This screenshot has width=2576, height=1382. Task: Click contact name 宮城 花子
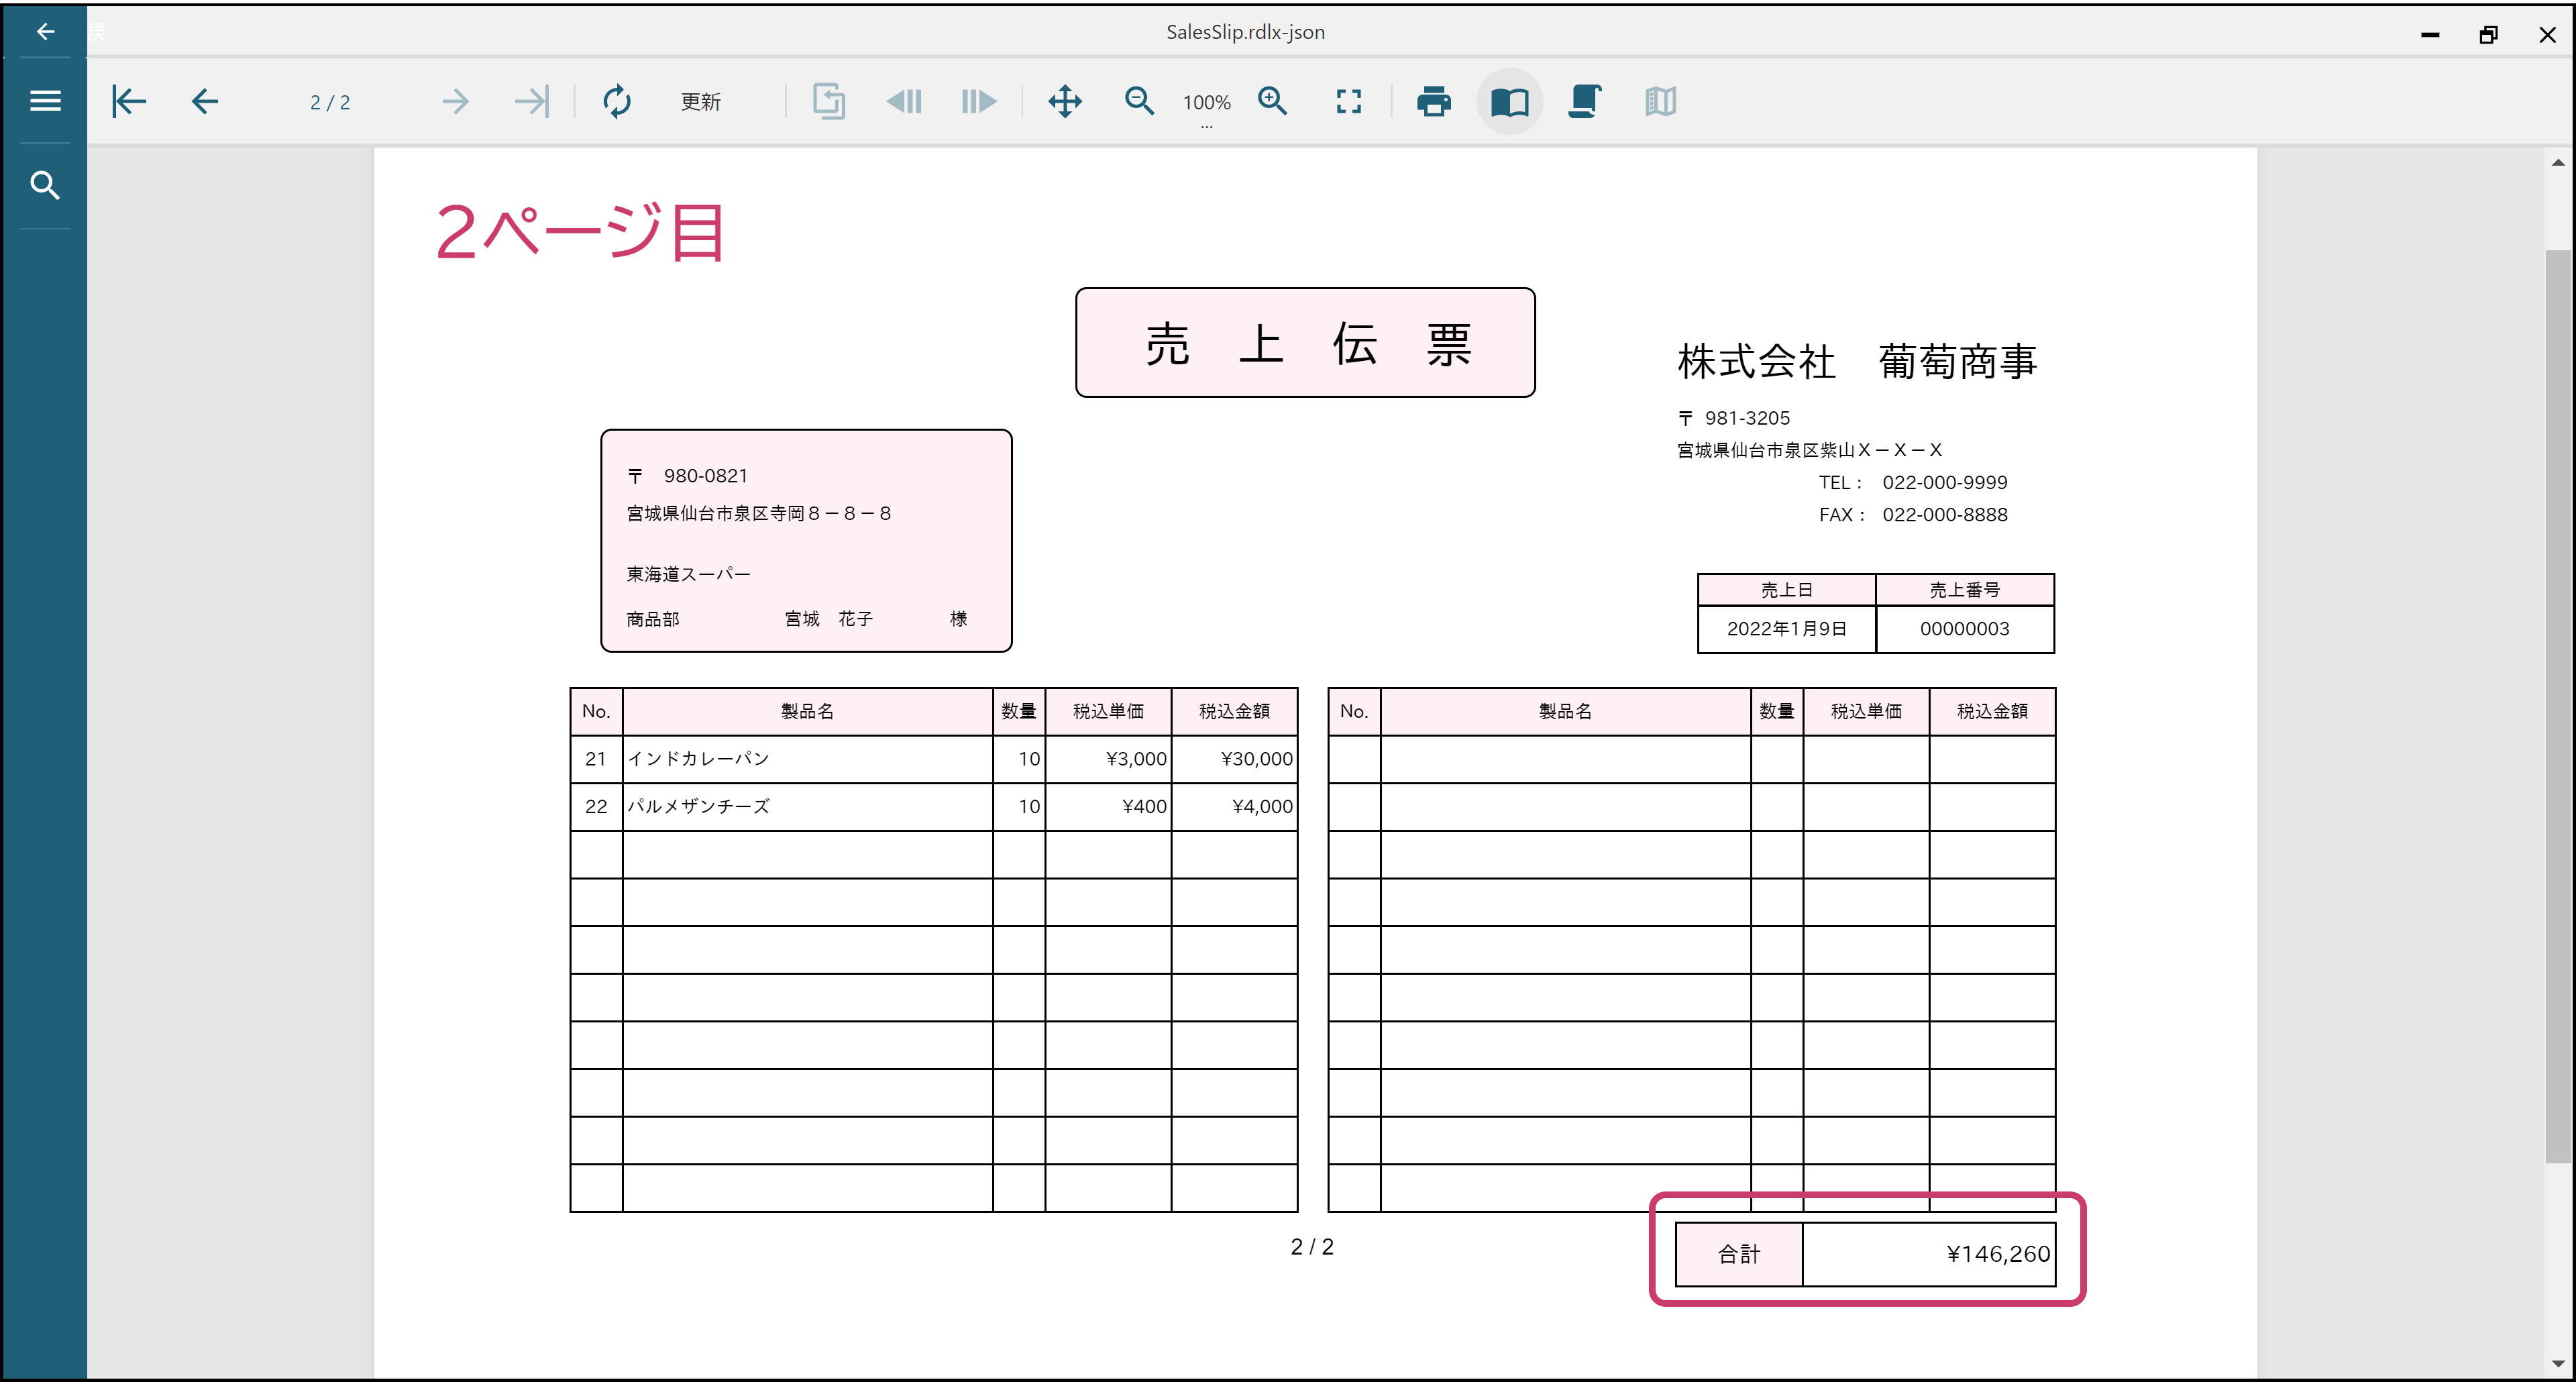click(x=829, y=619)
